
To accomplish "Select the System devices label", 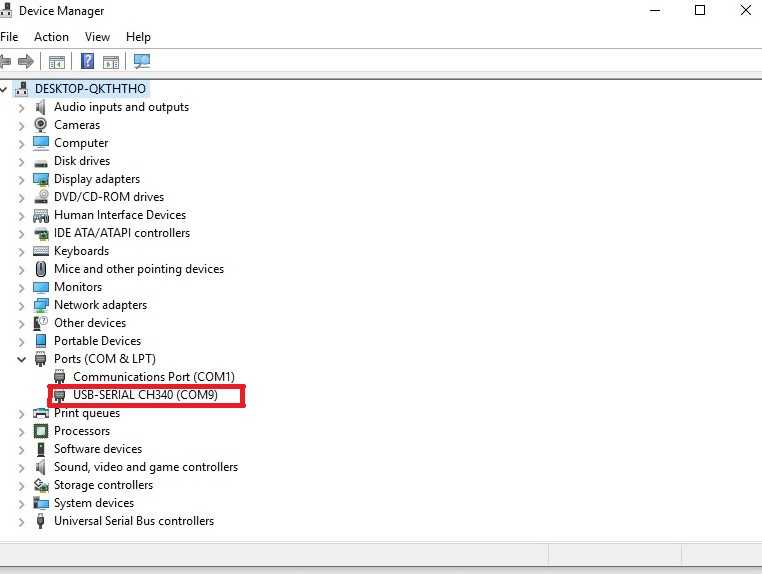I will click(94, 503).
